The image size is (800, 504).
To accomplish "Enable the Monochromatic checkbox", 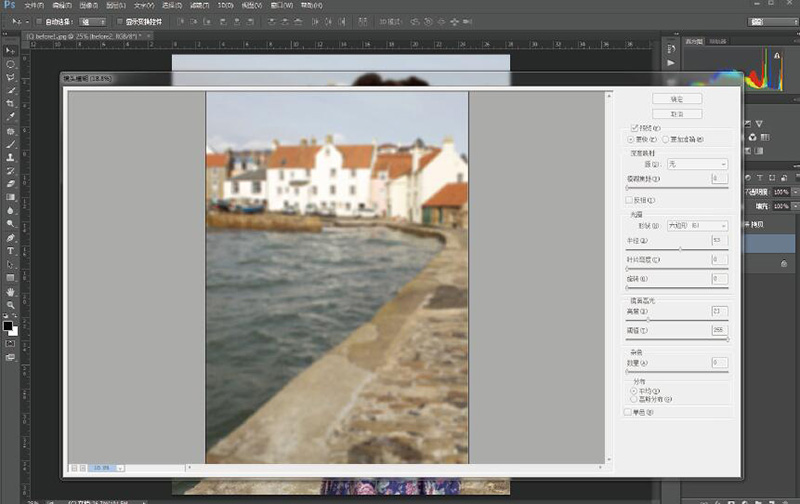I will pos(628,411).
